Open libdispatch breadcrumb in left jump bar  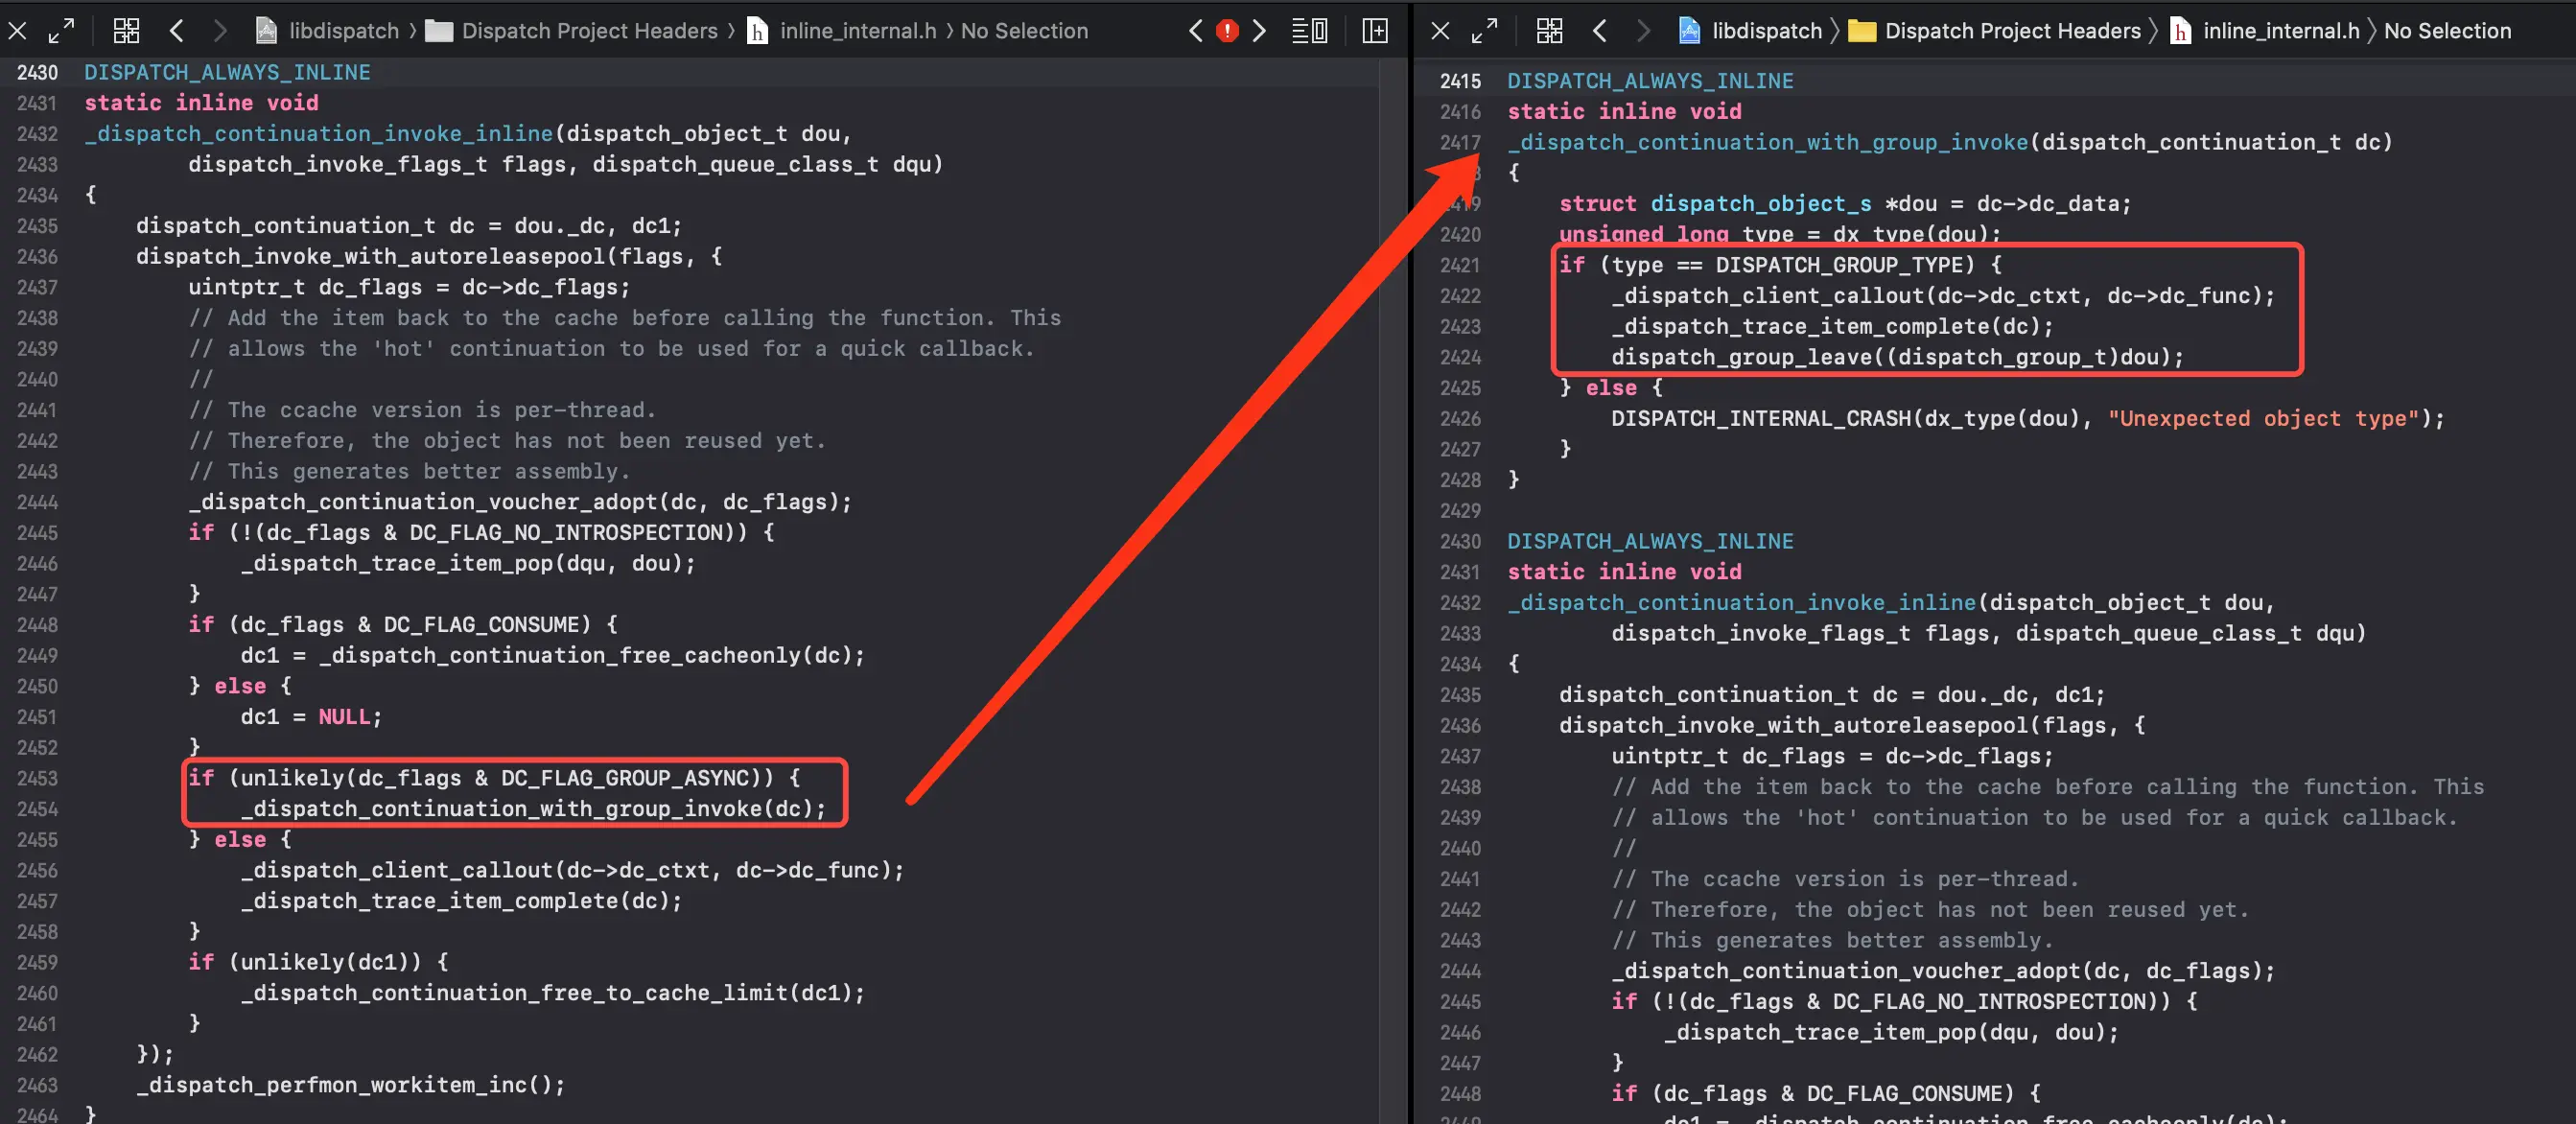tap(344, 31)
